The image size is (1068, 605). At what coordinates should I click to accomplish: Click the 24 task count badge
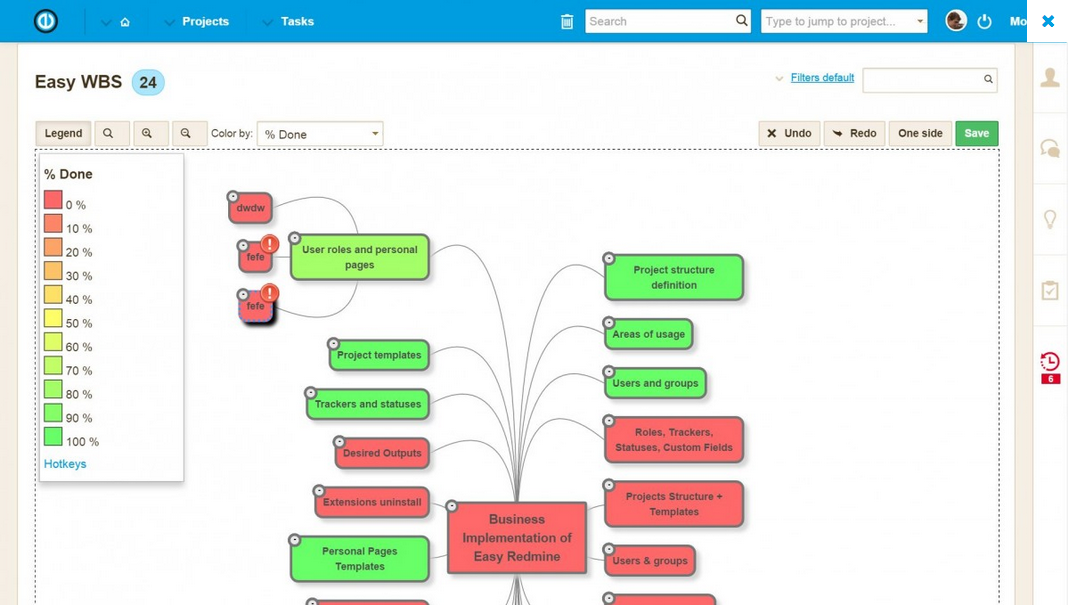tap(148, 82)
